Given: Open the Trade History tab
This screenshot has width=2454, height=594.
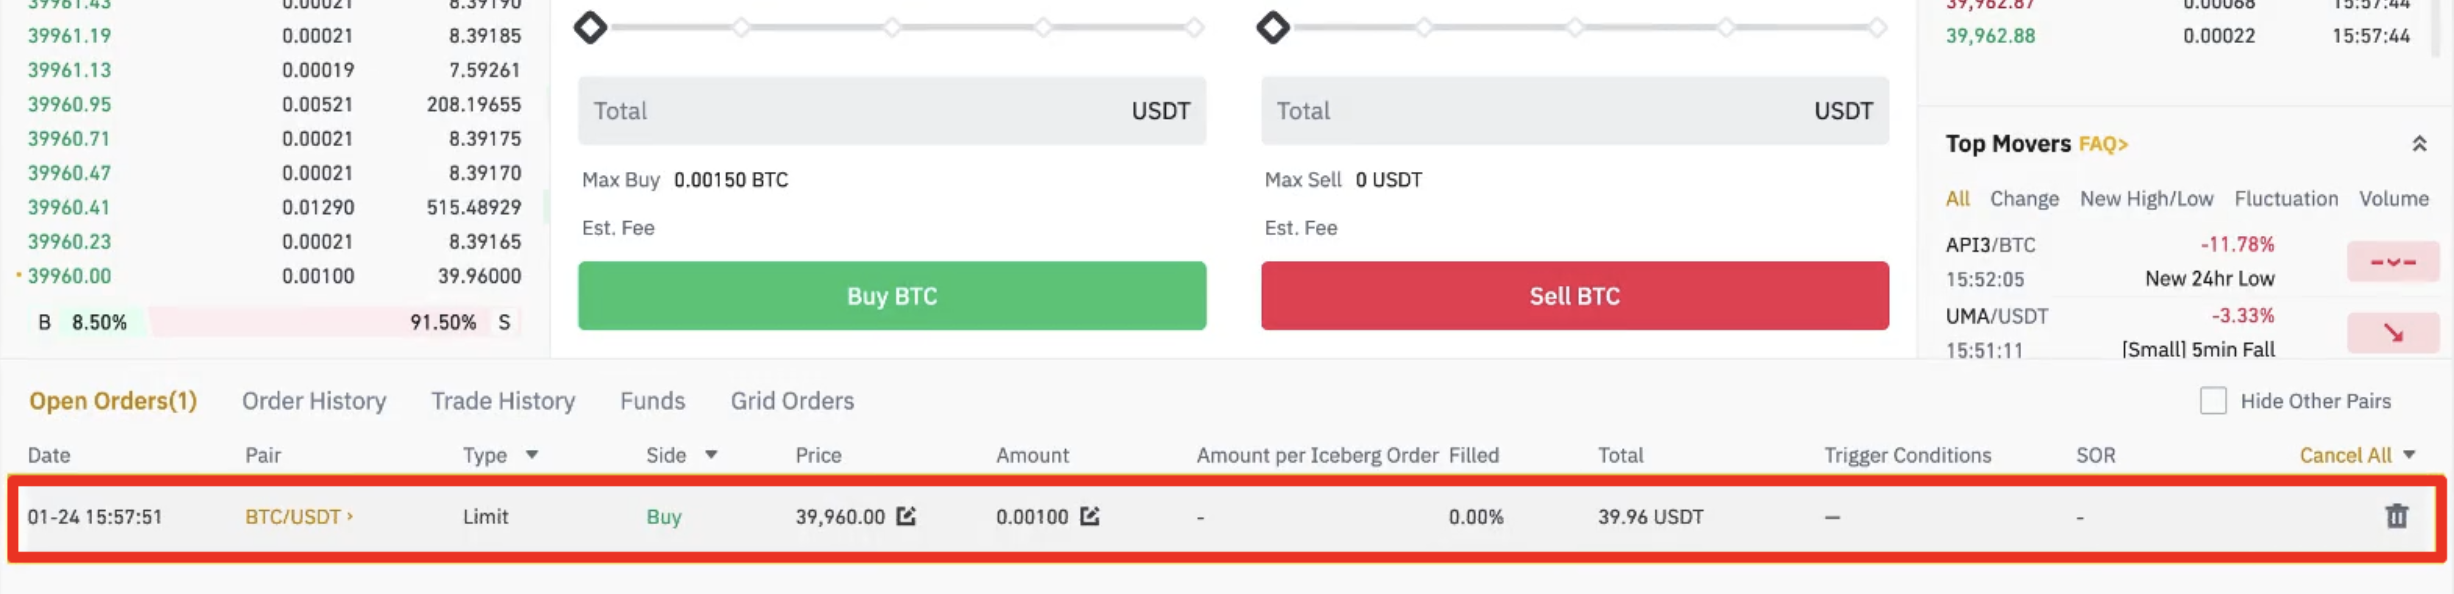Looking at the screenshot, I should 503,401.
